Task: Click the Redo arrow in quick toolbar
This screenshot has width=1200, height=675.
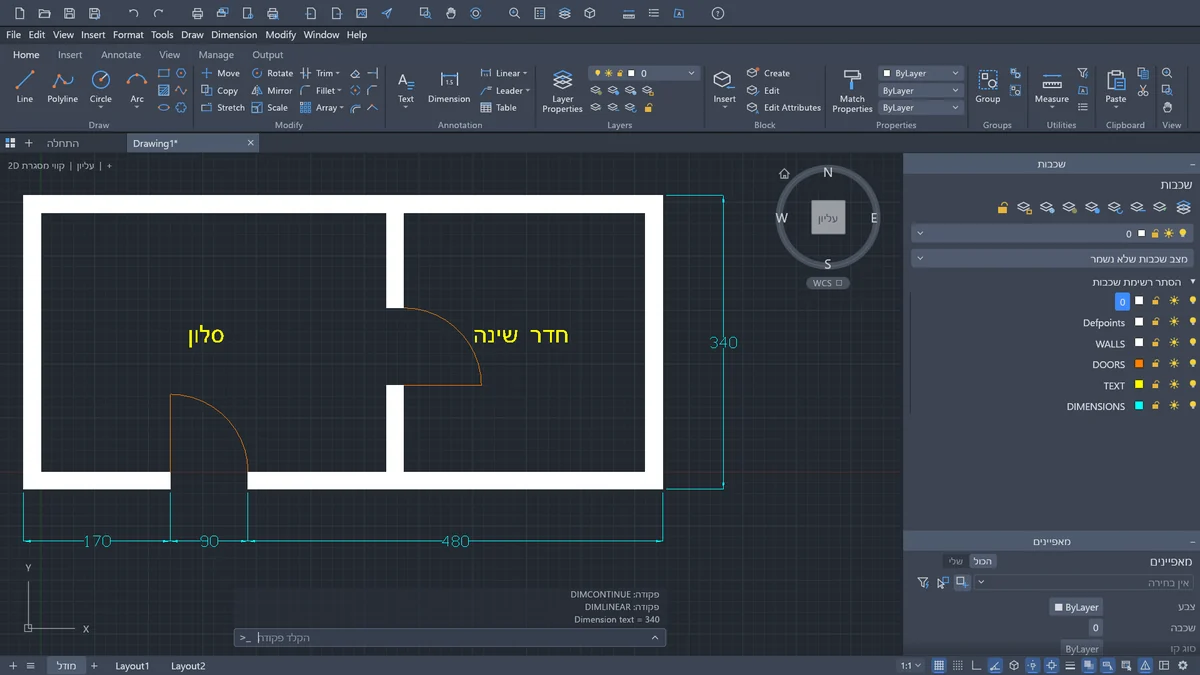Action: (x=159, y=13)
